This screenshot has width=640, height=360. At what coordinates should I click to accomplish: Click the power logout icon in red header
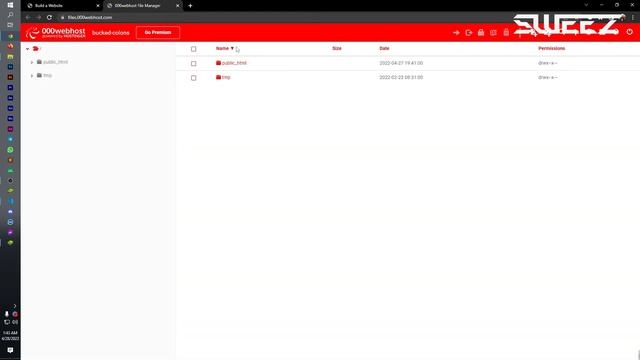point(629,32)
